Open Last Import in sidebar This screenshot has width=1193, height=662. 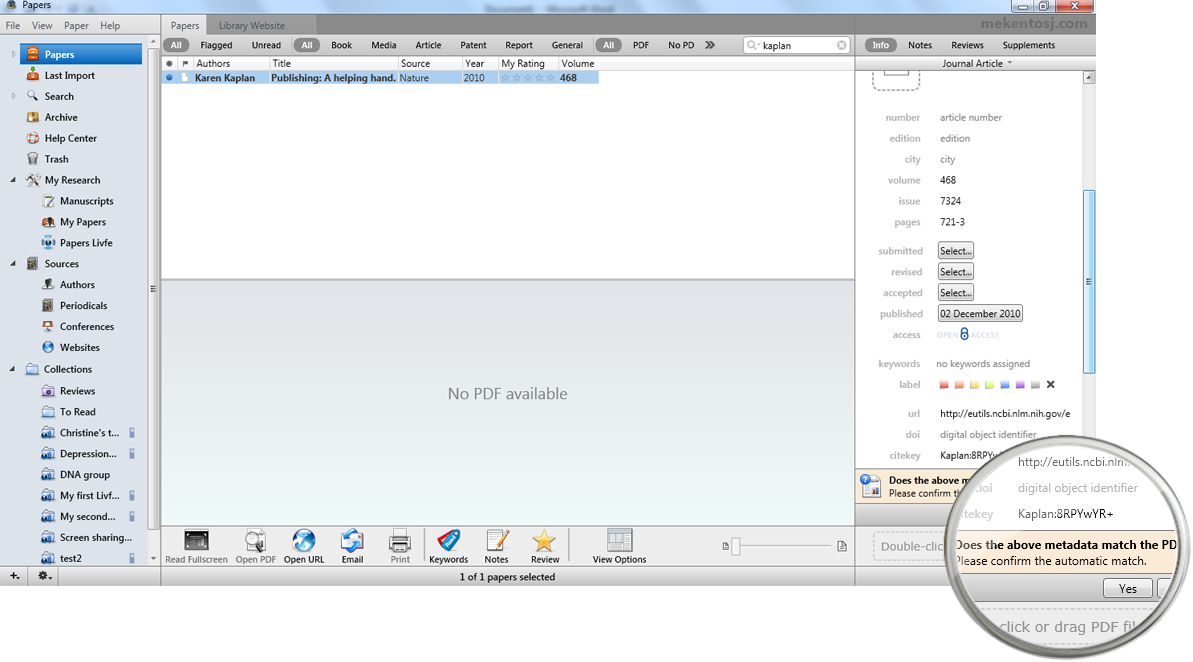69,75
